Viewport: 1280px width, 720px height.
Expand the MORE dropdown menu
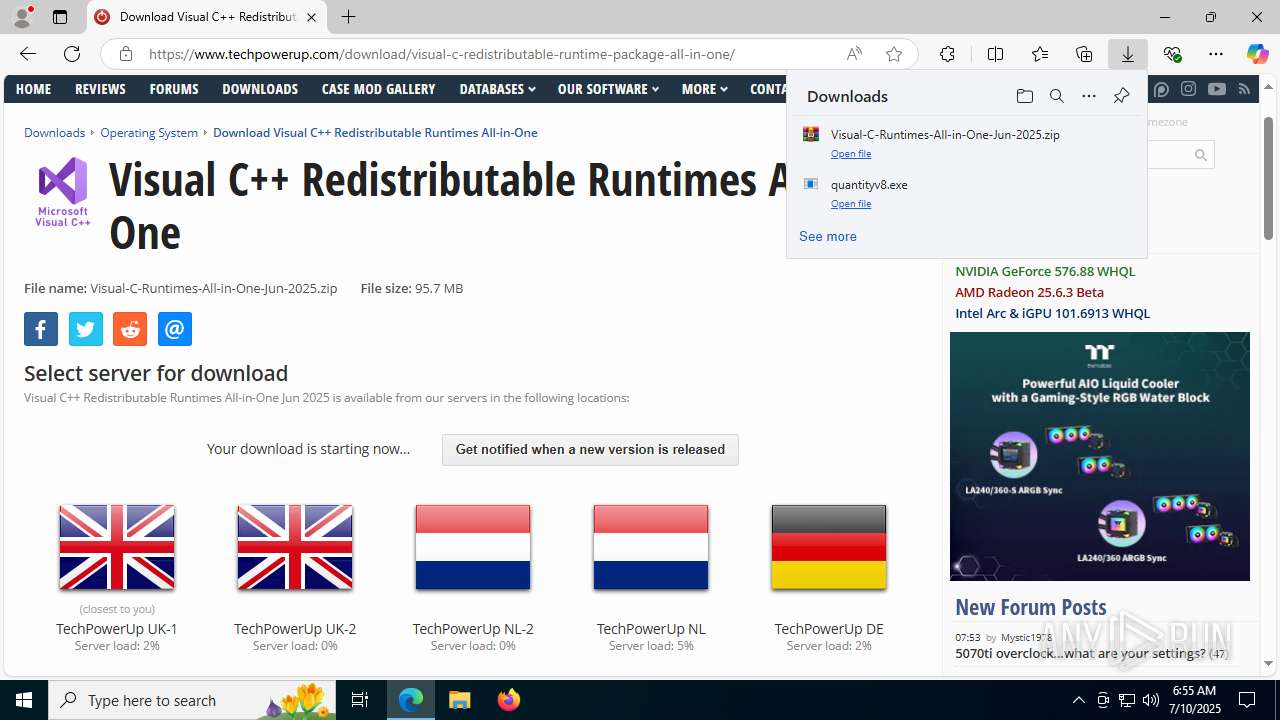[x=704, y=89]
